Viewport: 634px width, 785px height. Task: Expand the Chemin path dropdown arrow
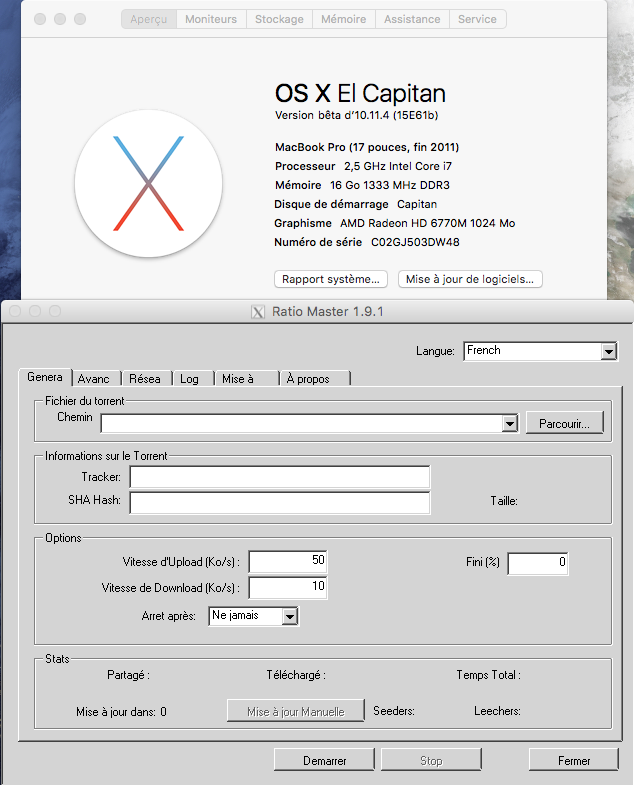[x=509, y=424]
